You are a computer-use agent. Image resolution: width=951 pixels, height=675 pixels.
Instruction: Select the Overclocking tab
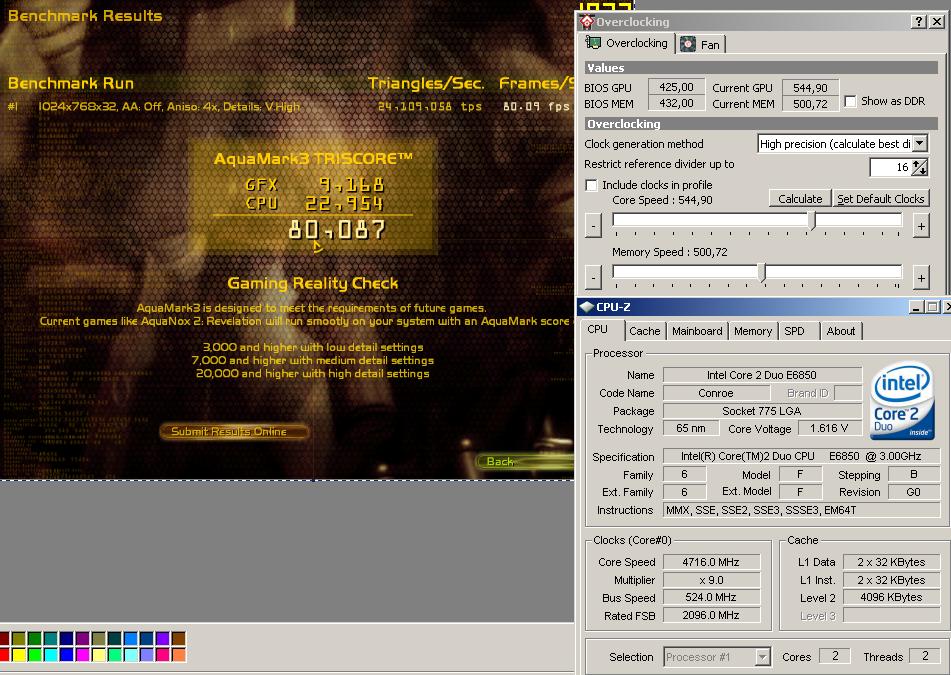coord(627,43)
